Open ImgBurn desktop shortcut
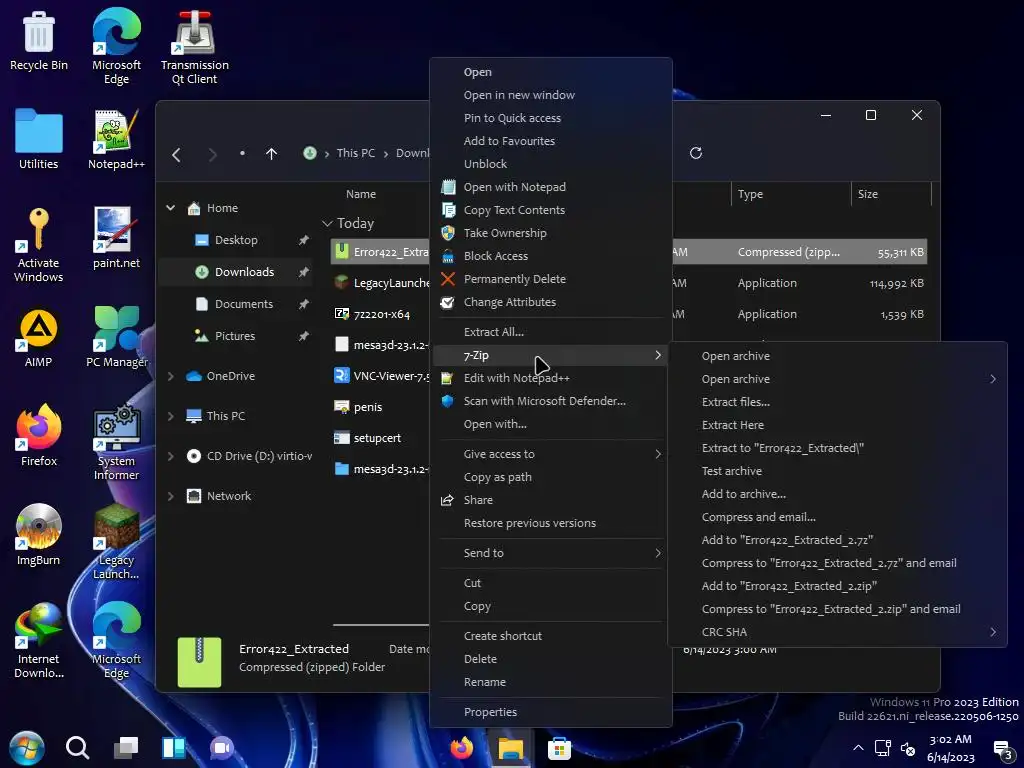 coord(39,536)
